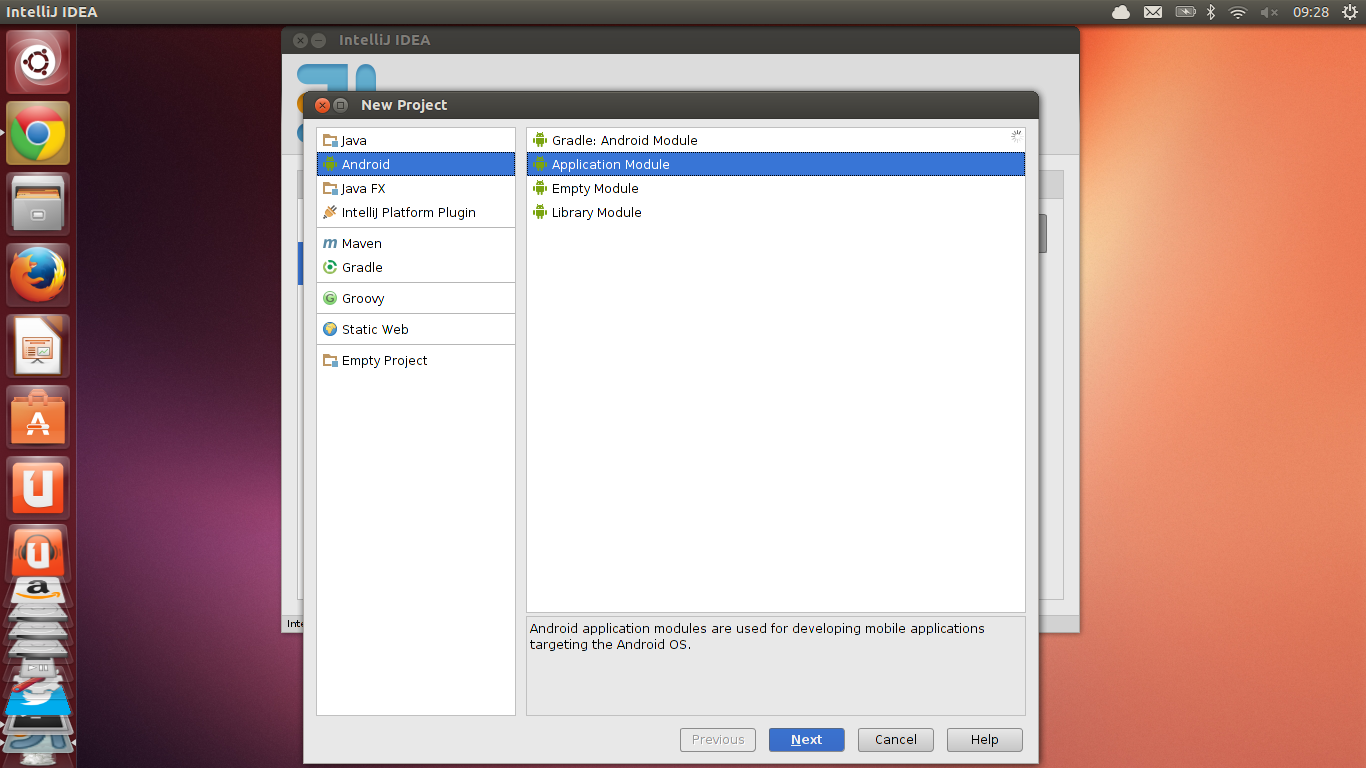Viewport: 1366px width, 768px height.
Task: Select the Maven project type
Action: click(416, 243)
